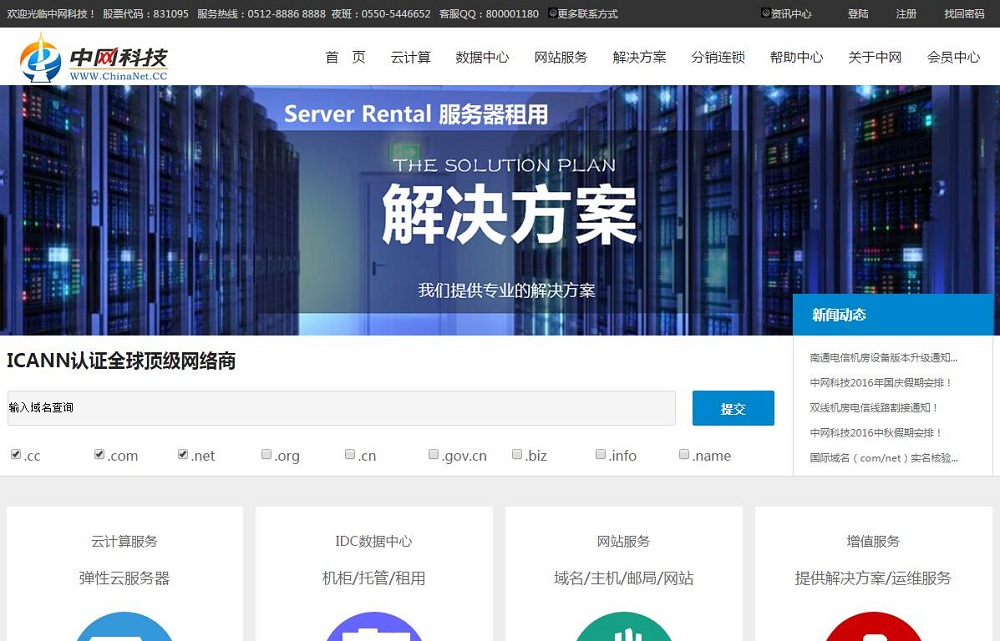This screenshot has height=641, width=1000.
Task: Open the blue cloud computing service icon
Action: click(x=124, y=626)
